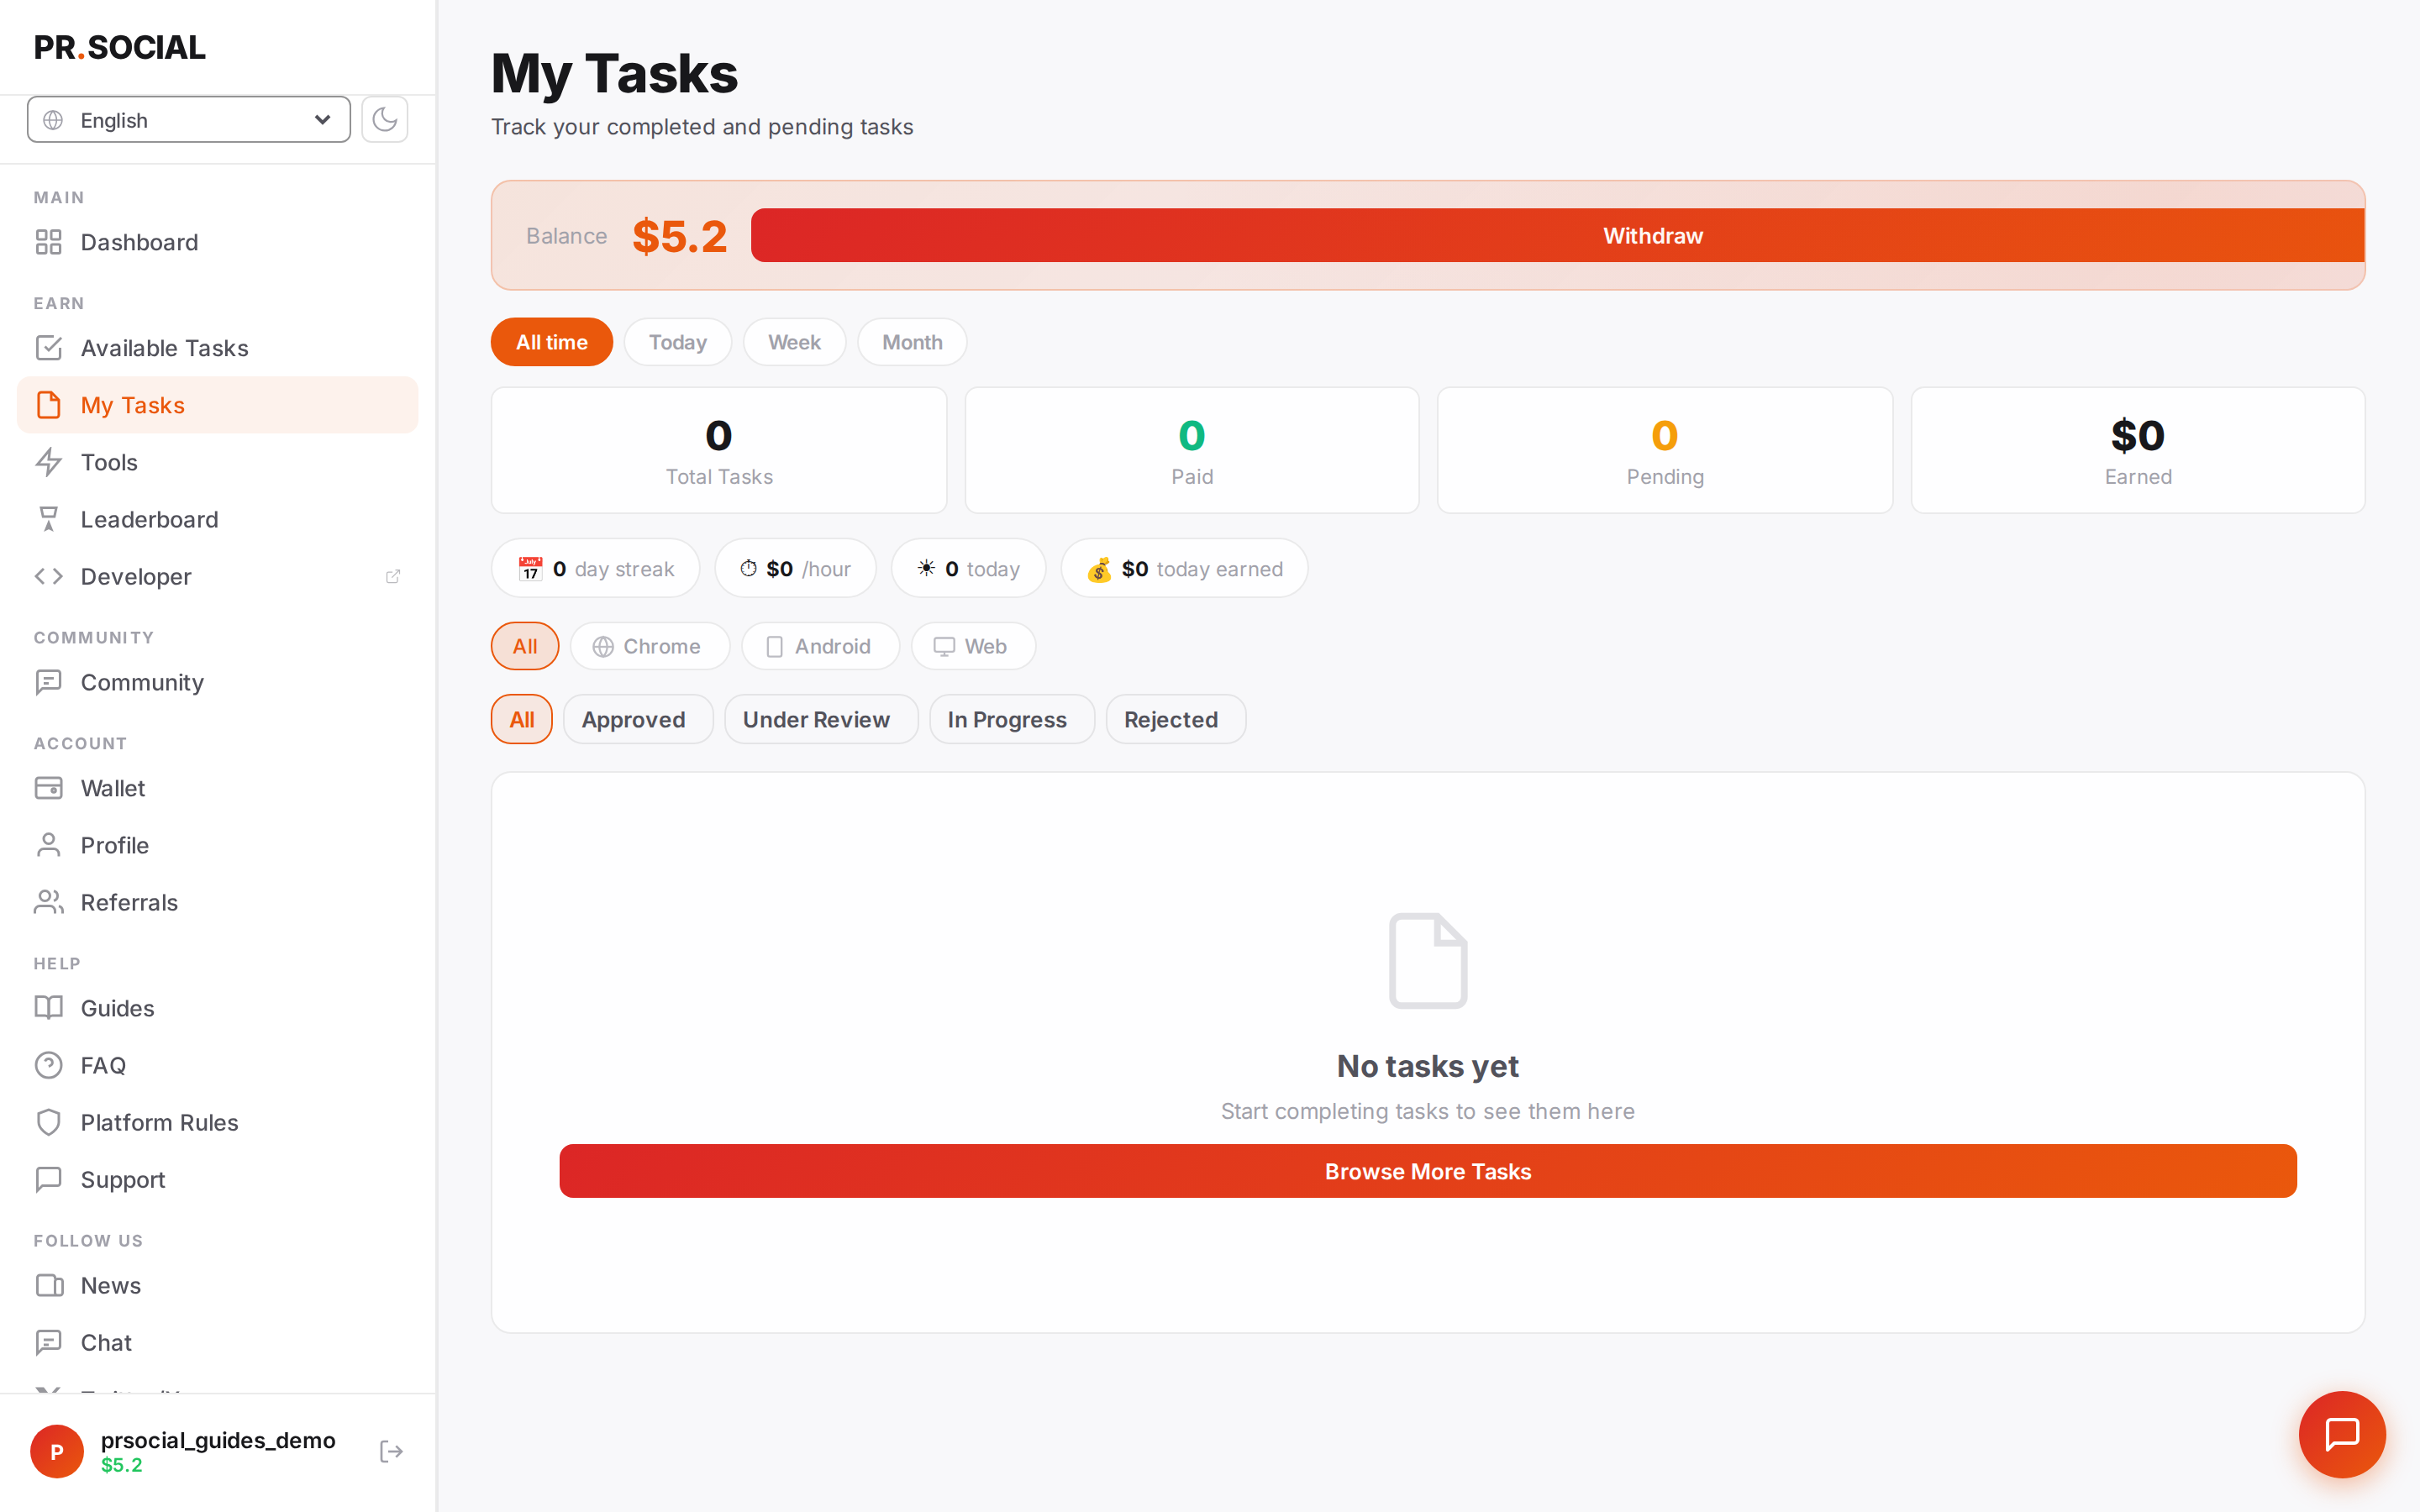The image size is (2420, 1512).
Task: Click the $0 Earned stat card
Action: coord(2138,450)
